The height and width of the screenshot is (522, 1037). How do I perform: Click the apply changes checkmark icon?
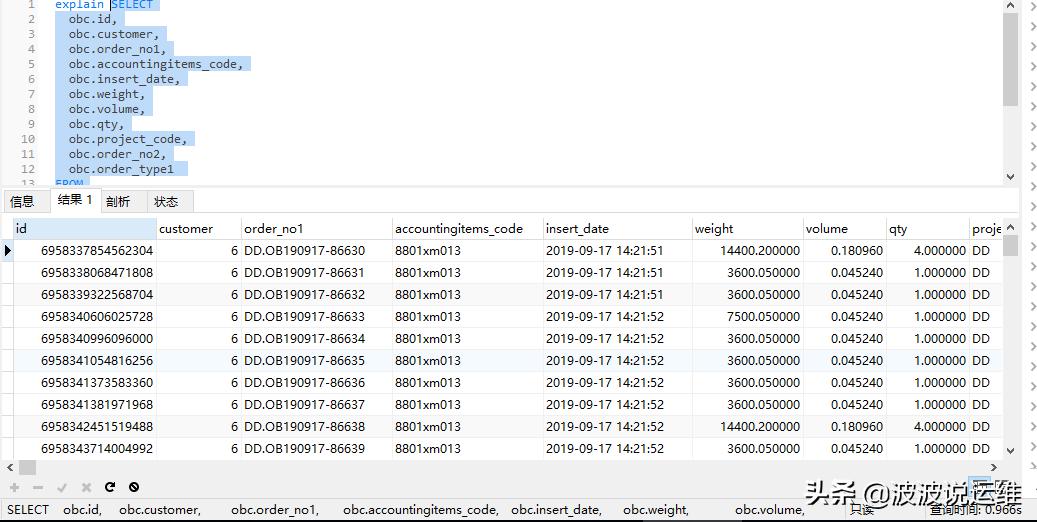click(x=61, y=488)
